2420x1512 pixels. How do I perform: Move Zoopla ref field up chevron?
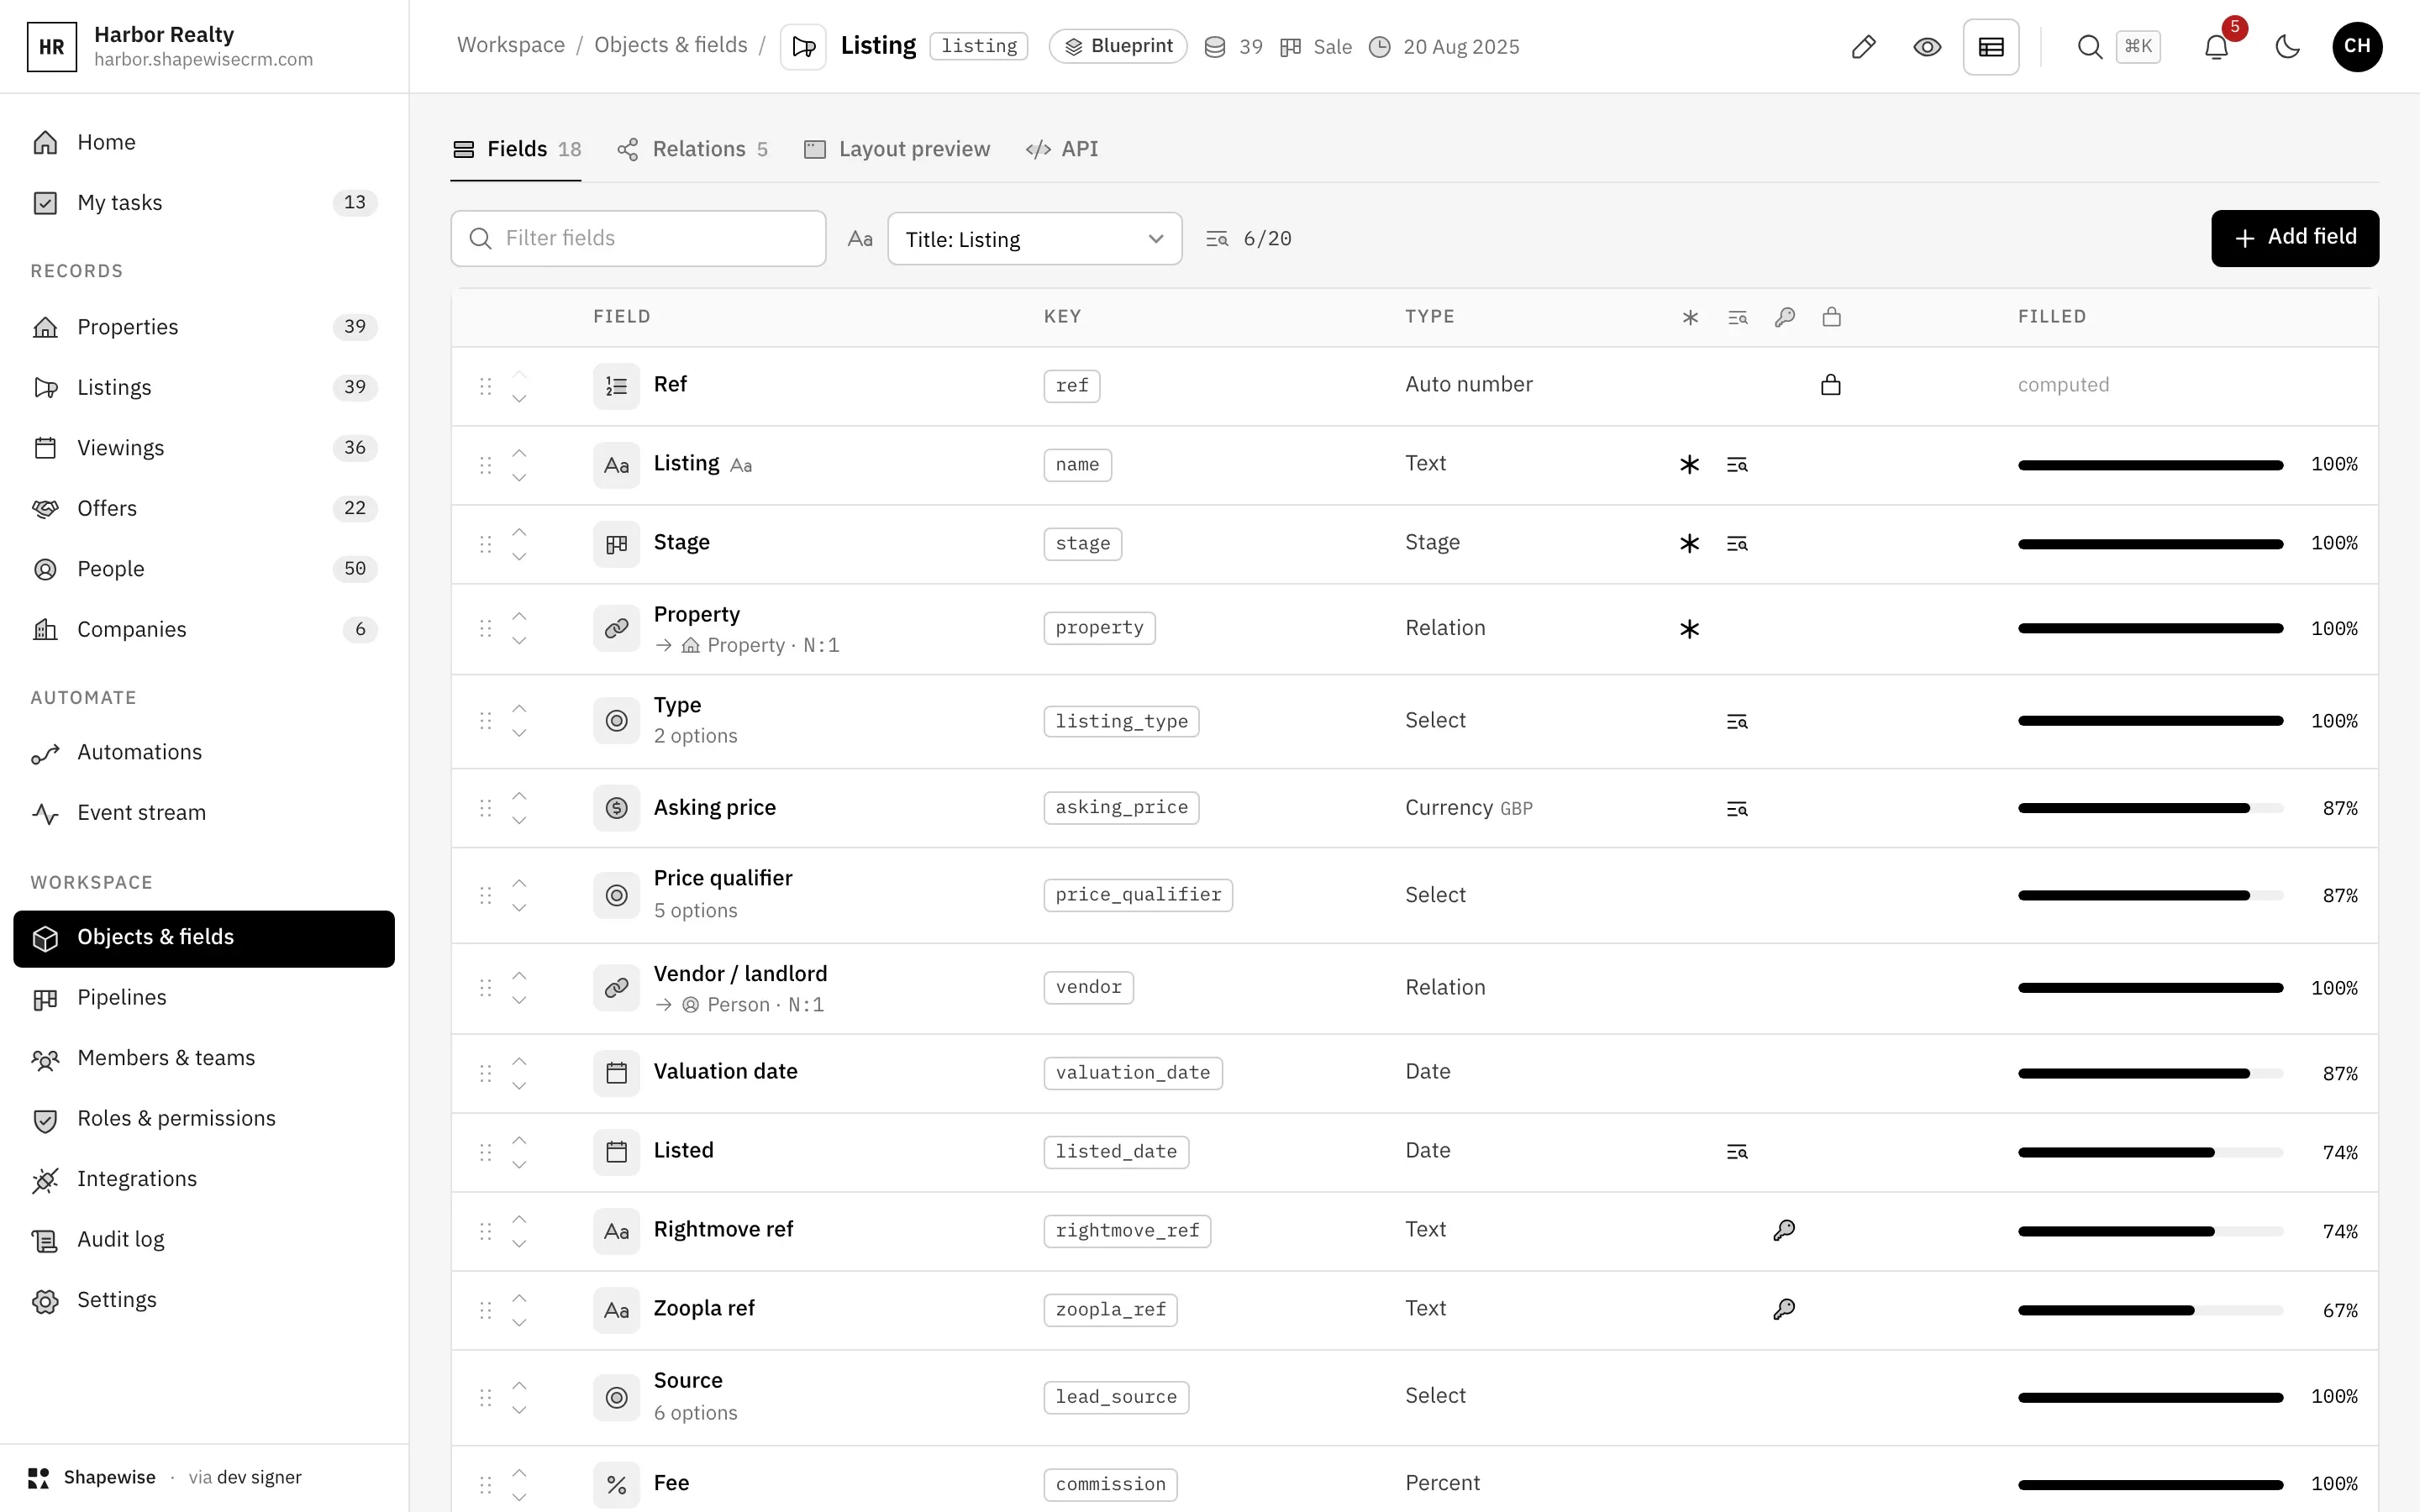519,1298
